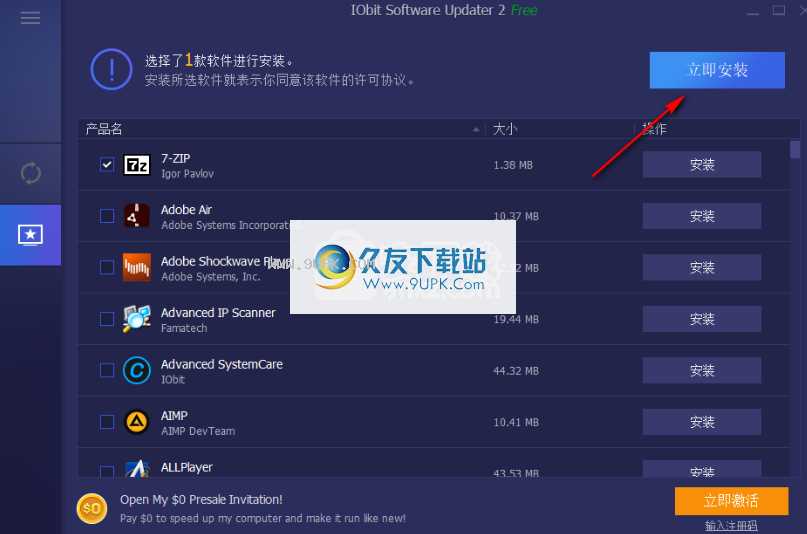Click the Adobe Air app icon
Image resolution: width=807 pixels, height=534 pixels.
tap(137, 216)
